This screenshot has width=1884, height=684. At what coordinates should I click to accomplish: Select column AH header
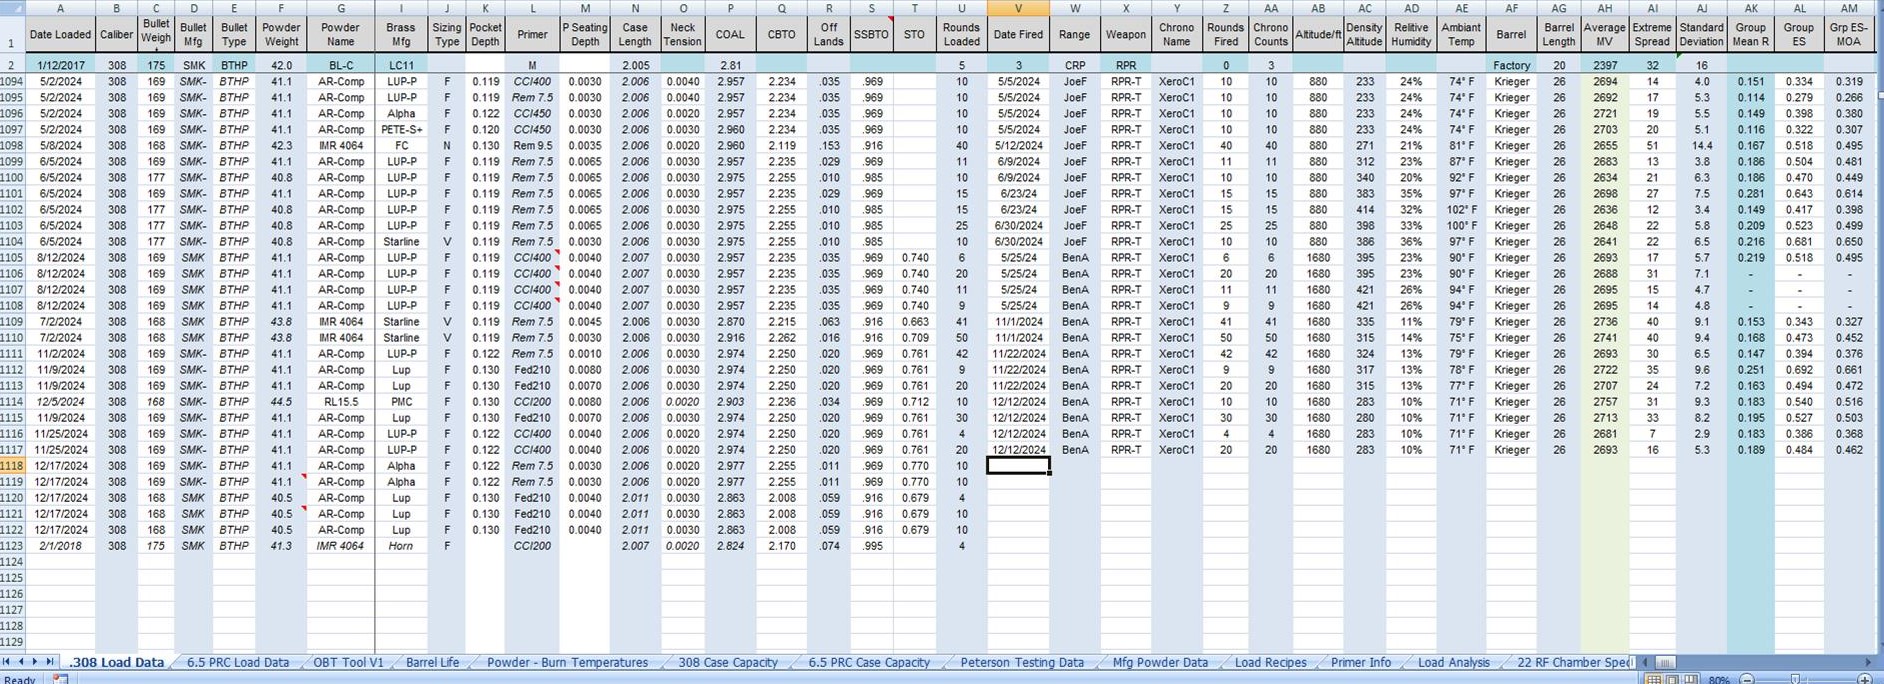(x=1604, y=8)
